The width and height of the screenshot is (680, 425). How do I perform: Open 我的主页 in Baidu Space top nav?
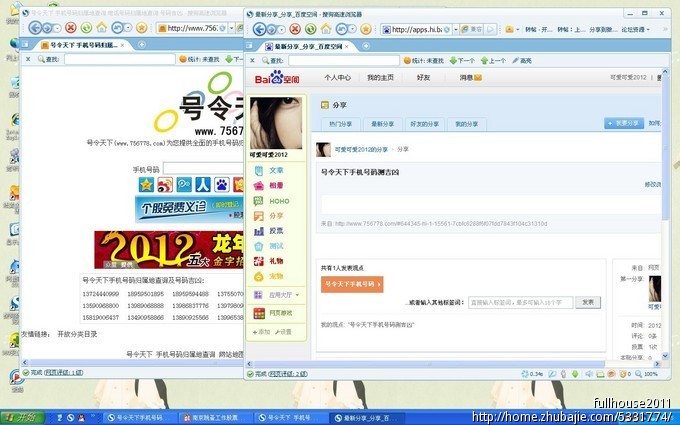click(x=380, y=78)
